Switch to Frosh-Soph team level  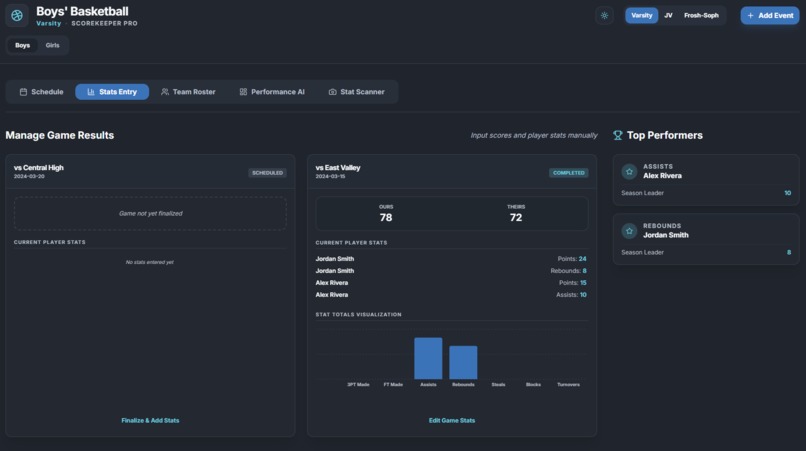(701, 15)
